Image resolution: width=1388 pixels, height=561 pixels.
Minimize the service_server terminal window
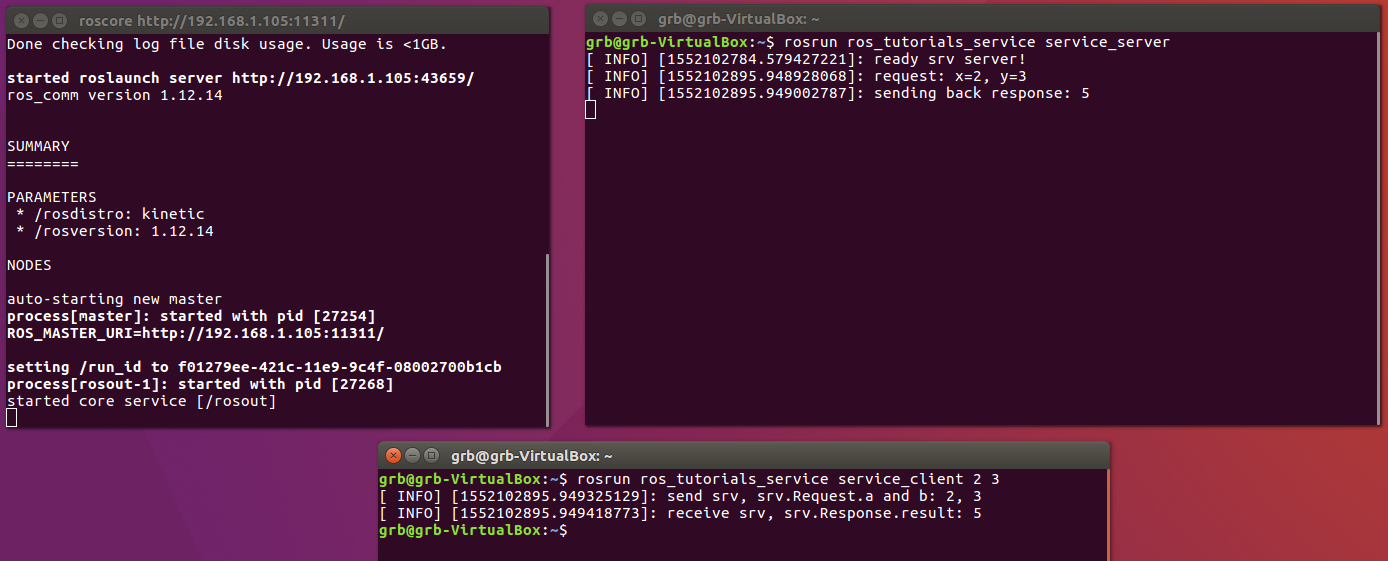pos(619,18)
